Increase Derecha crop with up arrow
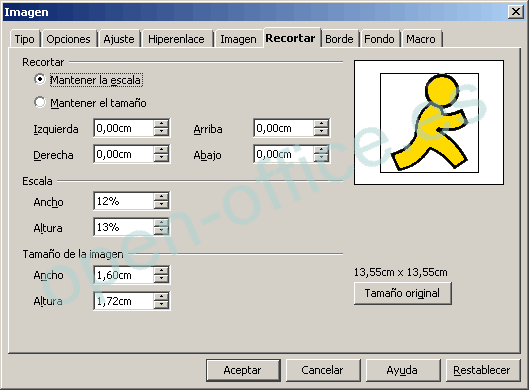Viewport: 529px width, 390px height. (x=161, y=150)
